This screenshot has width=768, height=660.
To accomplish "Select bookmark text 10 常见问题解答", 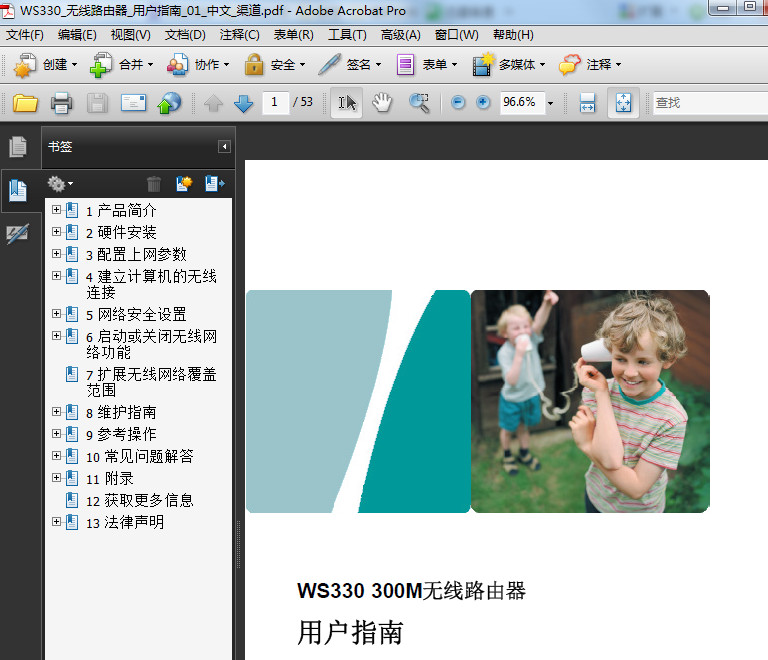I will coord(140,456).
